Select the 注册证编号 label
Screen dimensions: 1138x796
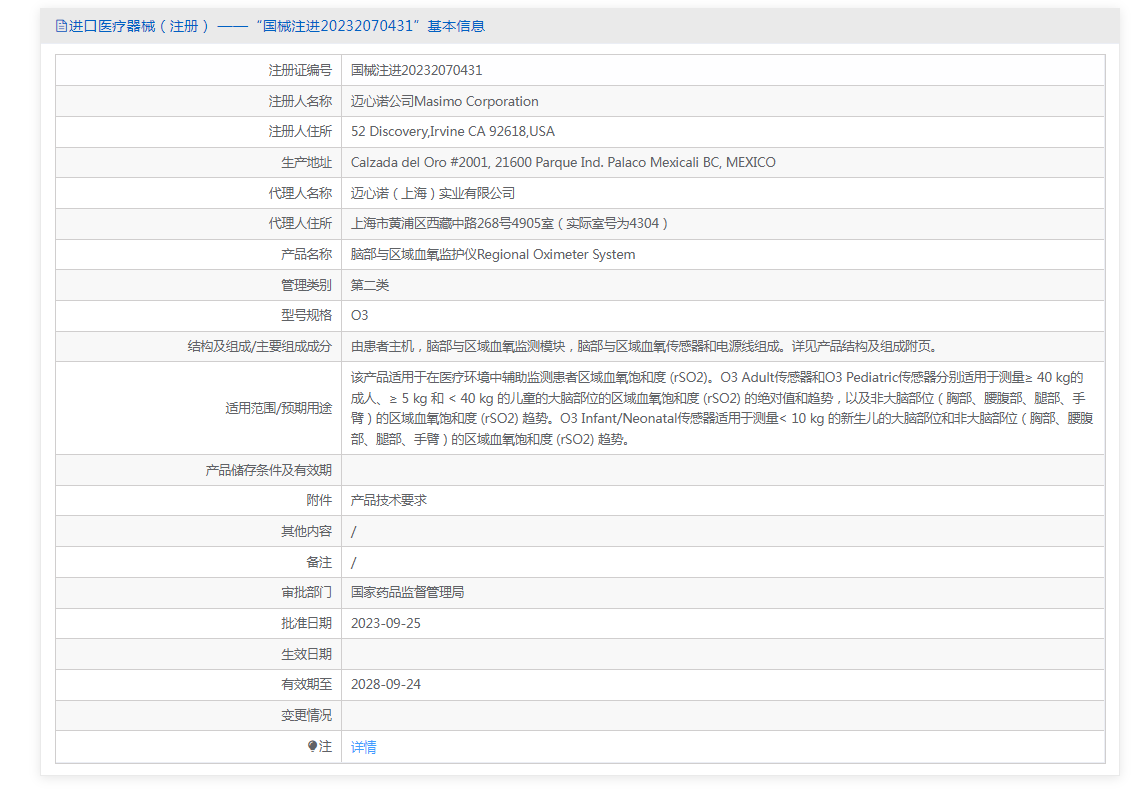[300, 70]
